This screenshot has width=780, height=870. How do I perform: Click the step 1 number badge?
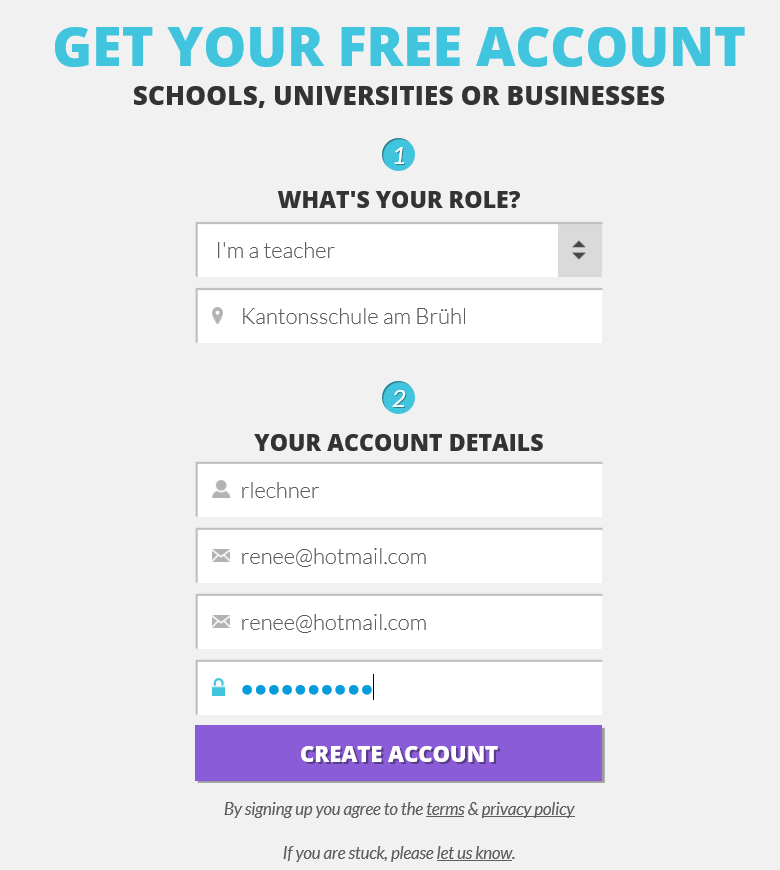[x=398, y=155]
